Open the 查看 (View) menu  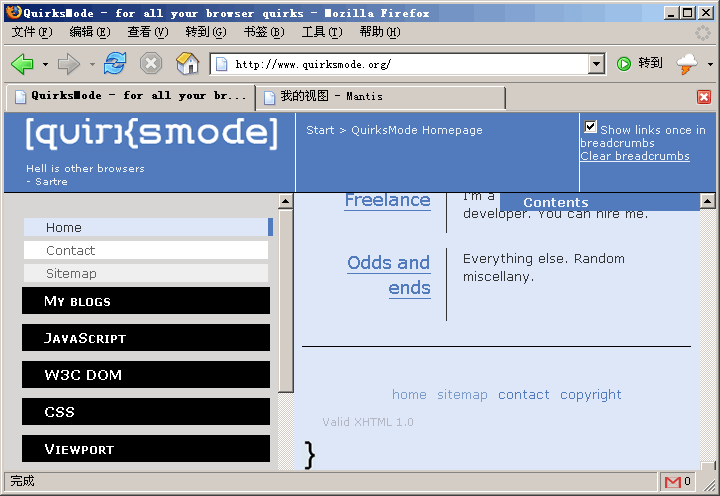click(x=148, y=32)
